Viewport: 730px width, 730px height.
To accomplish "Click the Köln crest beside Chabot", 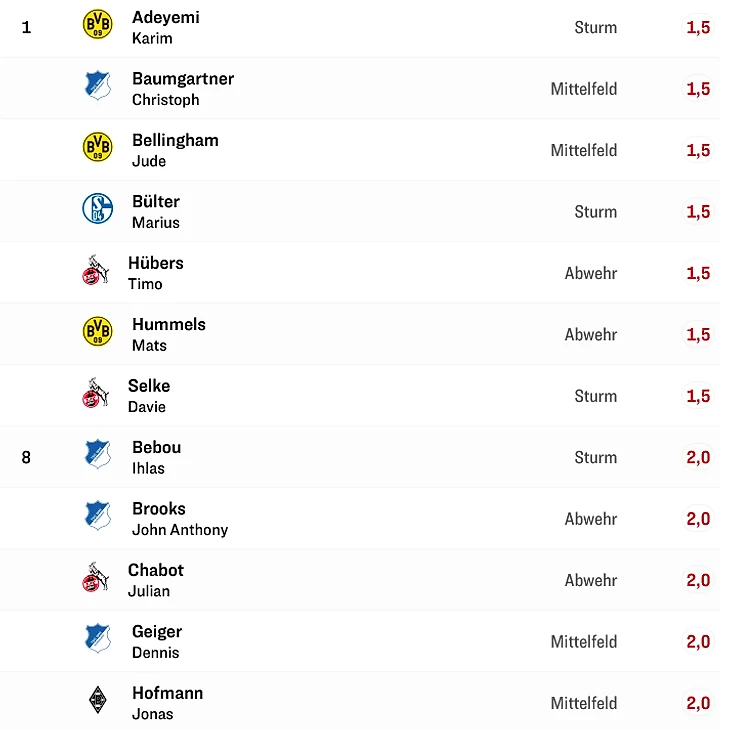I will point(95,577).
